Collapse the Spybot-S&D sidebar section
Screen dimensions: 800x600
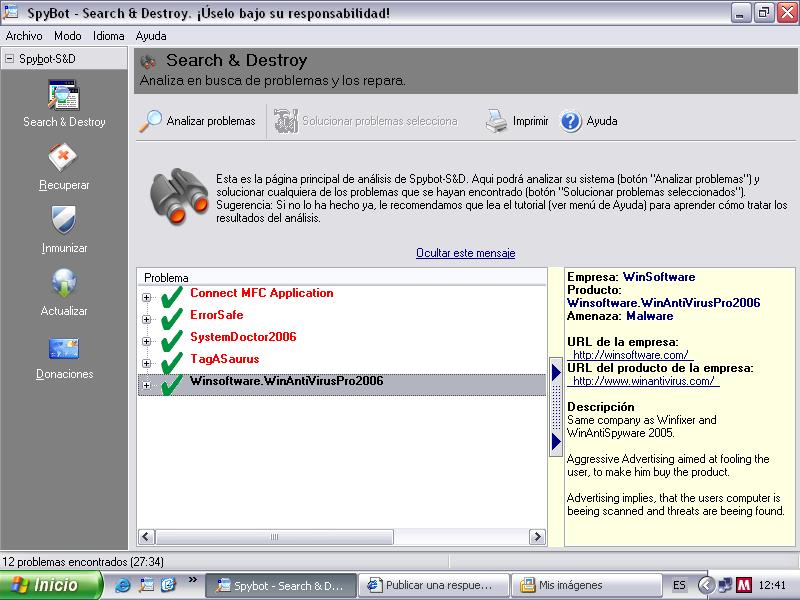point(10,59)
